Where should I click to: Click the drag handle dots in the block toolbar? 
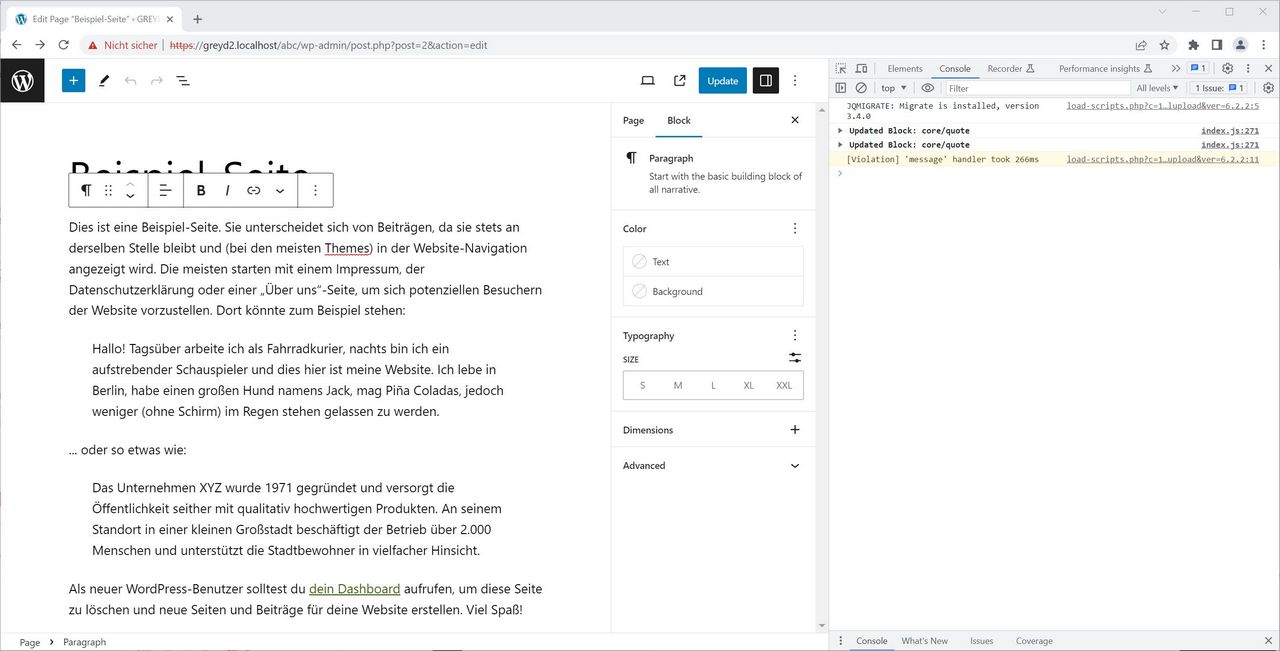pyautogui.click(x=108, y=190)
